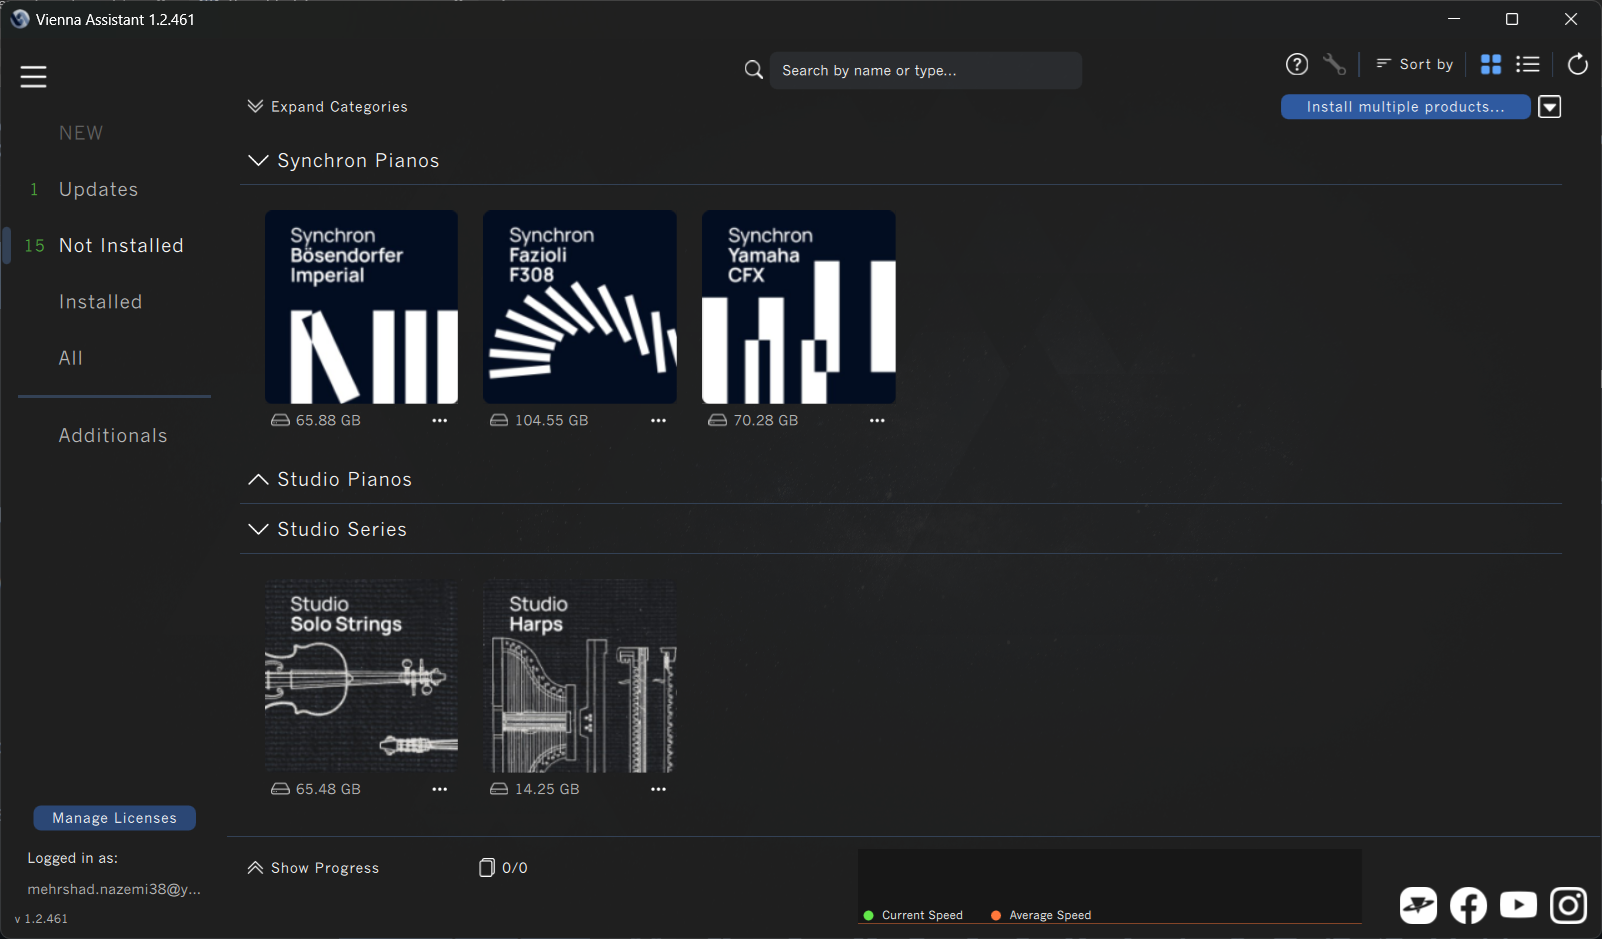This screenshot has width=1602, height=939.
Task: Open Vienna's YouTube channel icon
Action: (1517, 905)
